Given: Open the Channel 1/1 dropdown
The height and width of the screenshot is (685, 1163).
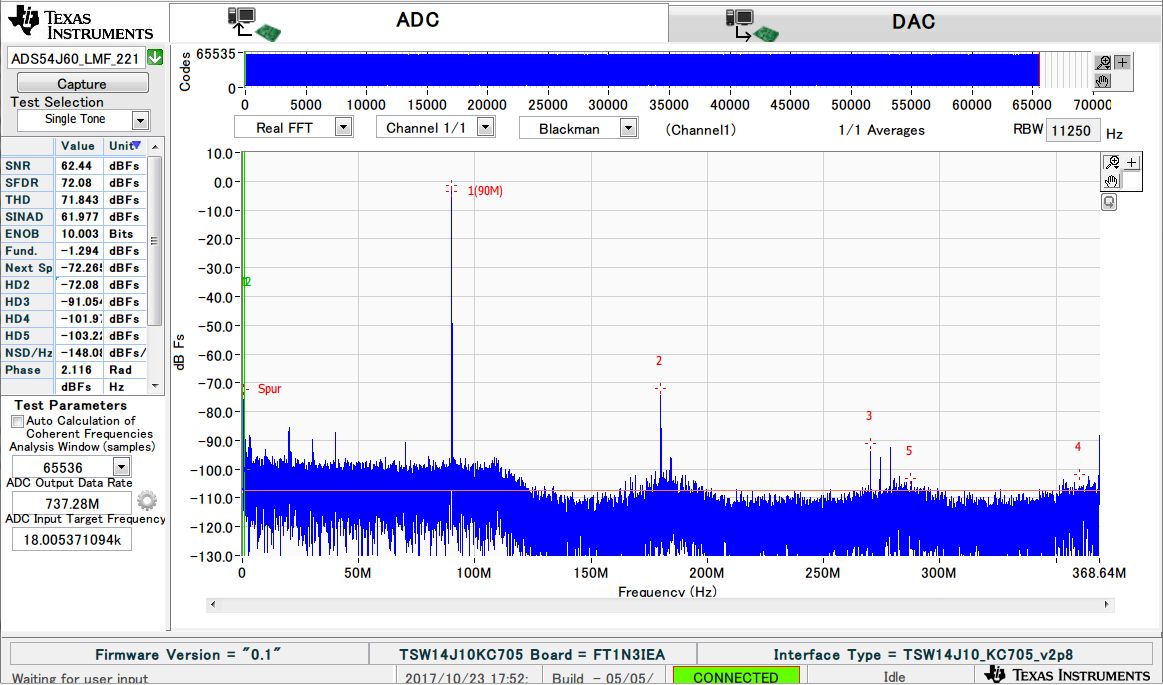Looking at the screenshot, I should tap(485, 128).
